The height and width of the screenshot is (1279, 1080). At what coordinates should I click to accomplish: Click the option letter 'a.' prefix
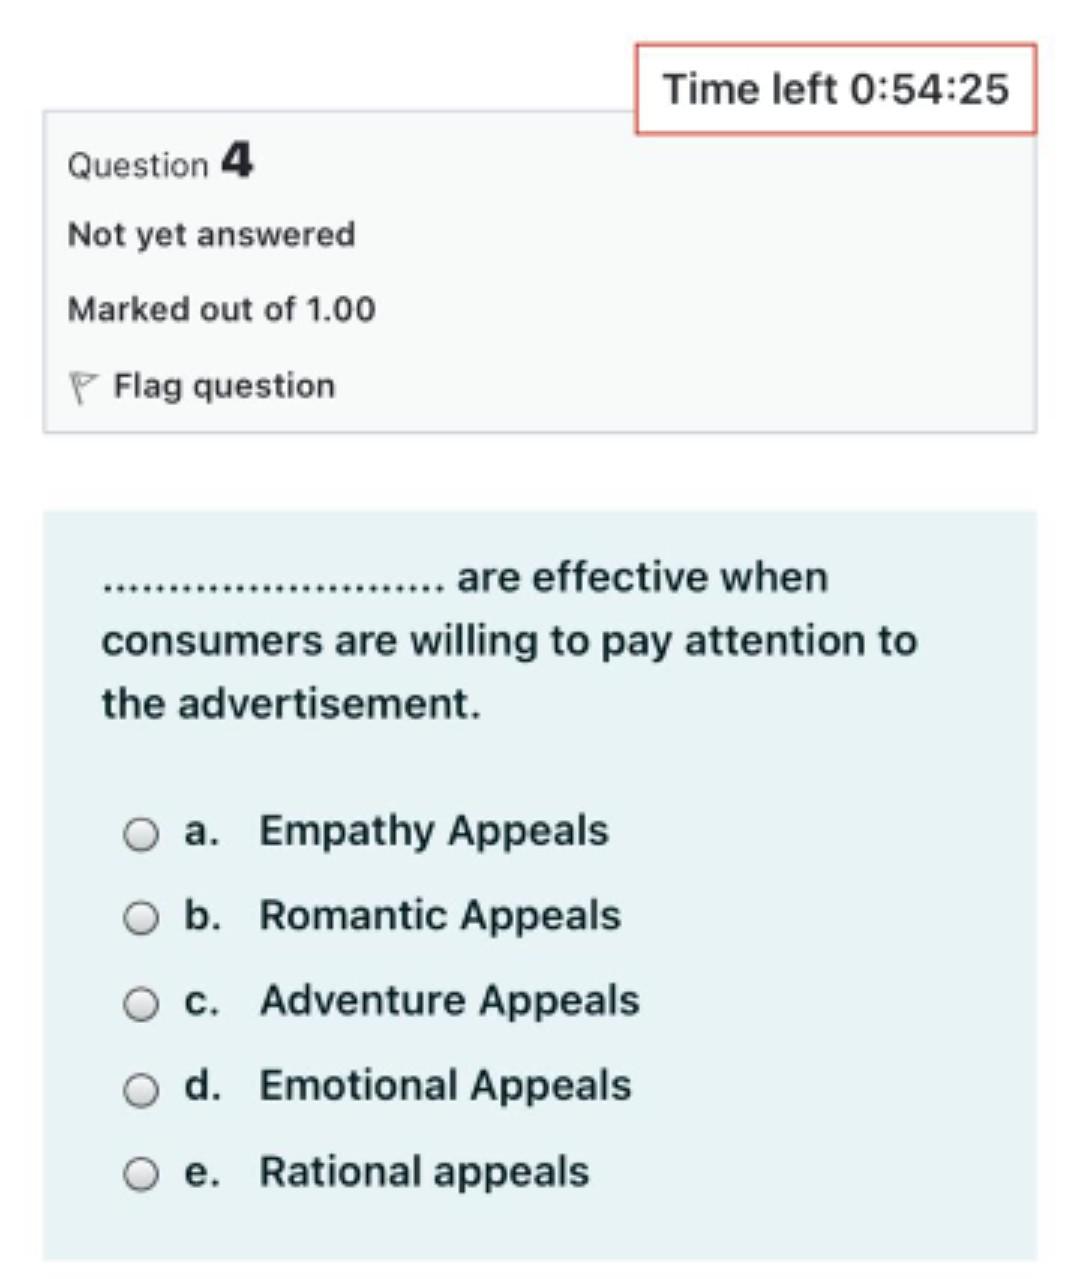coord(201,831)
